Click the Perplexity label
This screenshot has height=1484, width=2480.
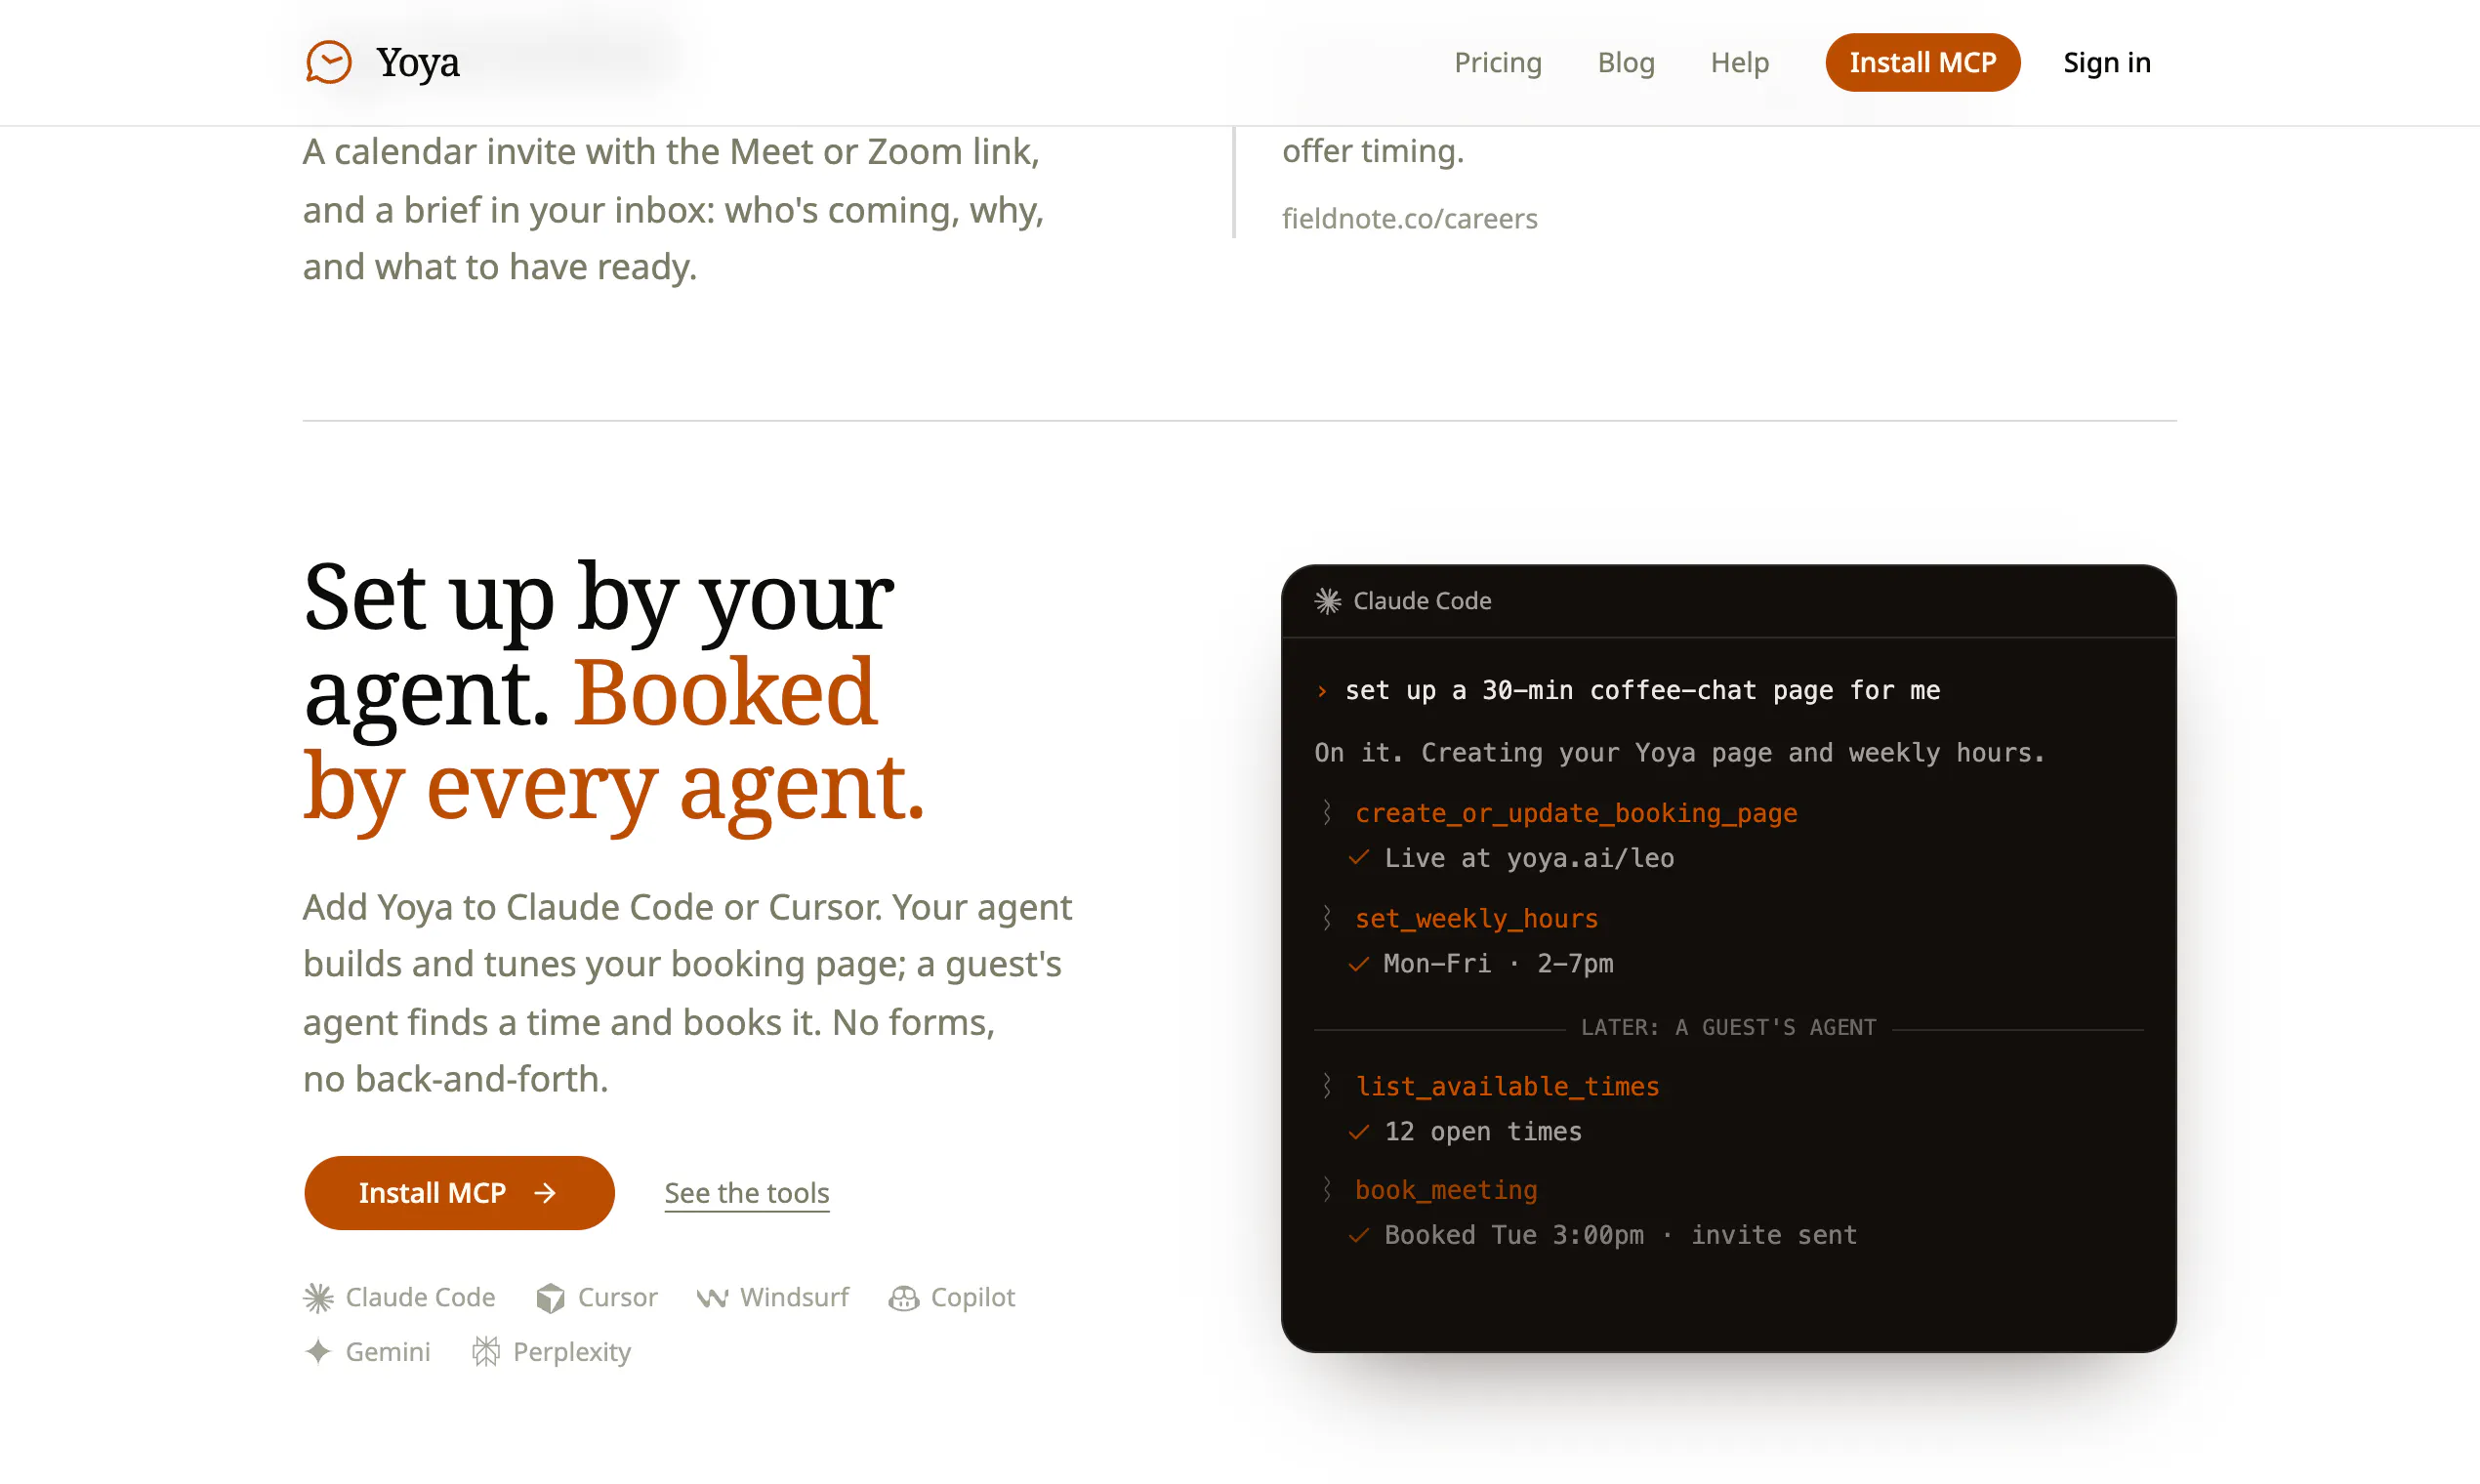point(571,1351)
